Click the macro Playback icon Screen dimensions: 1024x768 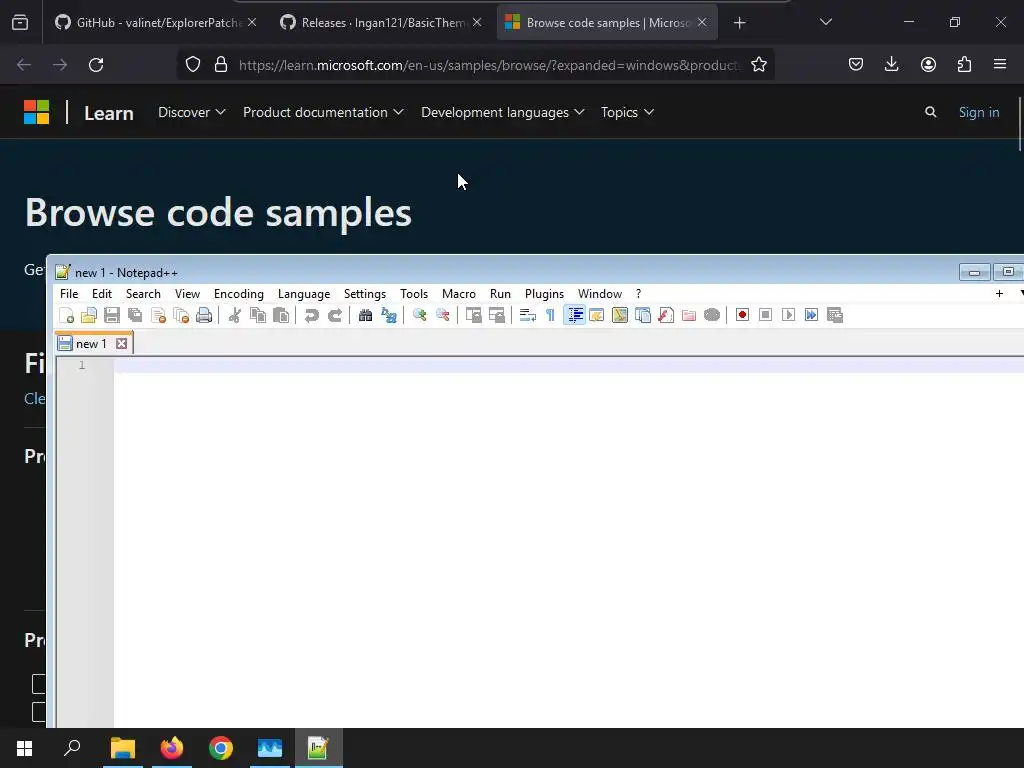tap(789, 315)
